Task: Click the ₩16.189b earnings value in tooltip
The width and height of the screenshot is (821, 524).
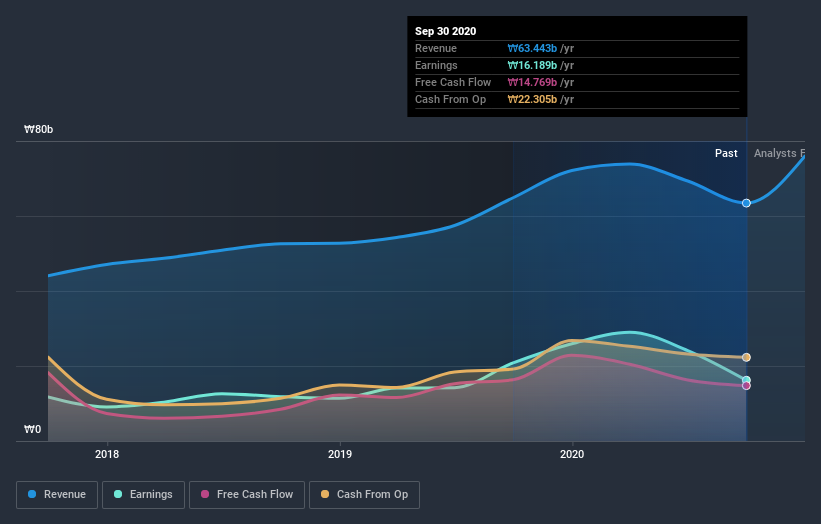Action: 532,65
